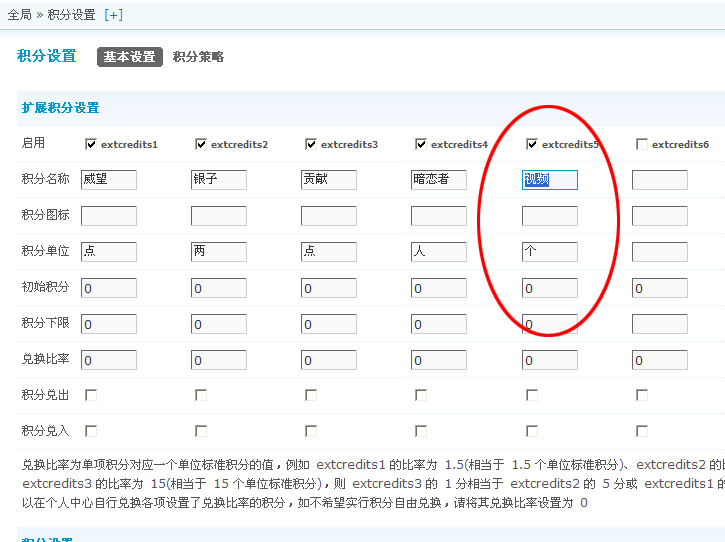Enable the extcredits6 checkbox

[x=642, y=144]
